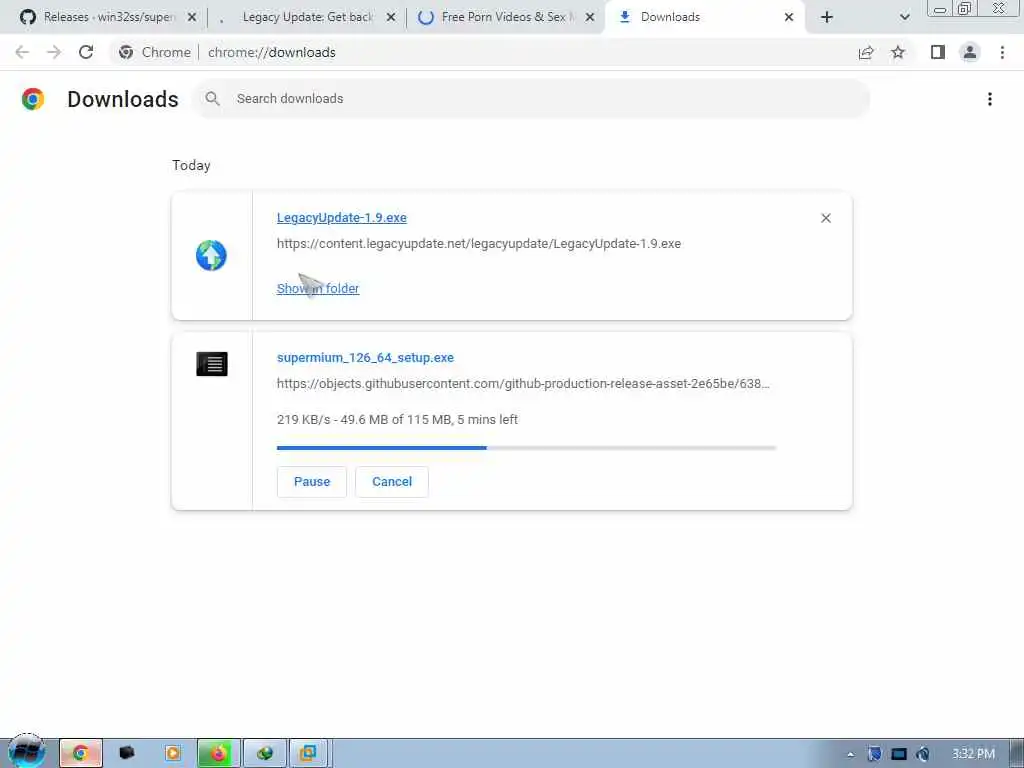Click the Chrome site info chip
This screenshot has height=768, width=1024.
click(155, 52)
